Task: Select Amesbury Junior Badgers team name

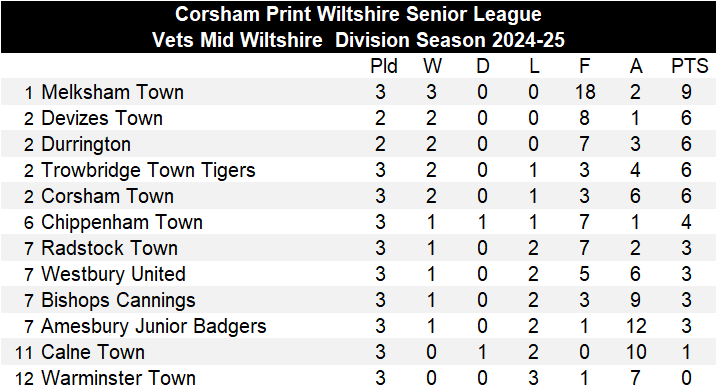Action: click(153, 327)
